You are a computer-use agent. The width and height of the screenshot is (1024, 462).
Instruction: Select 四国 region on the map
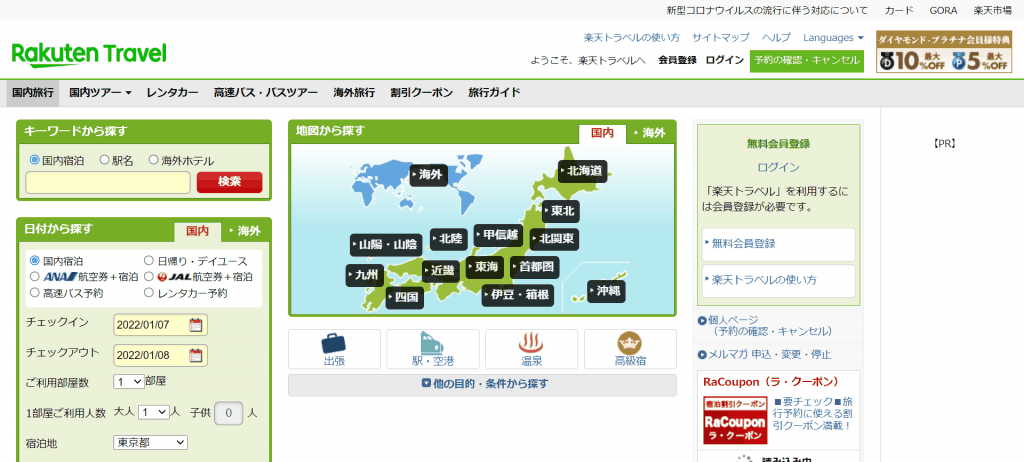(405, 298)
